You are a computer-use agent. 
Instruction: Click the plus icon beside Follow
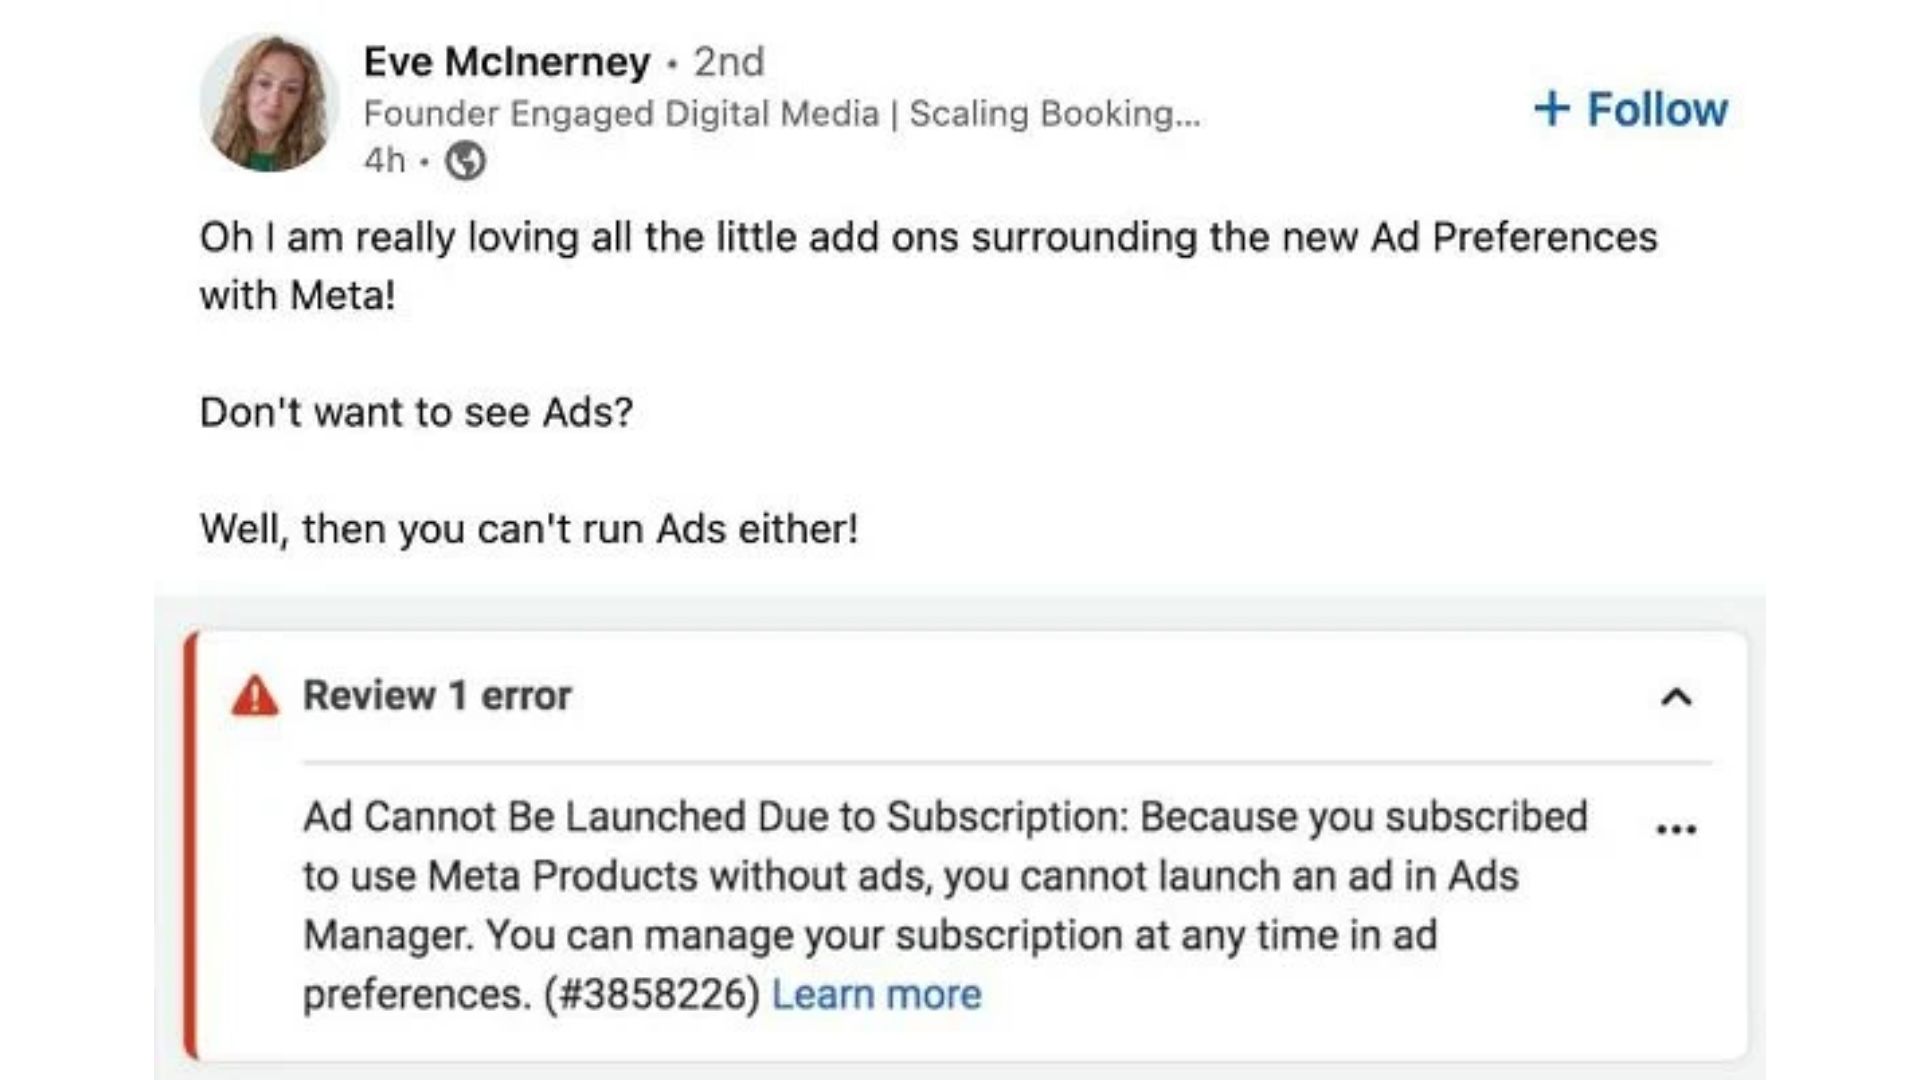click(x=1551, y=109)
